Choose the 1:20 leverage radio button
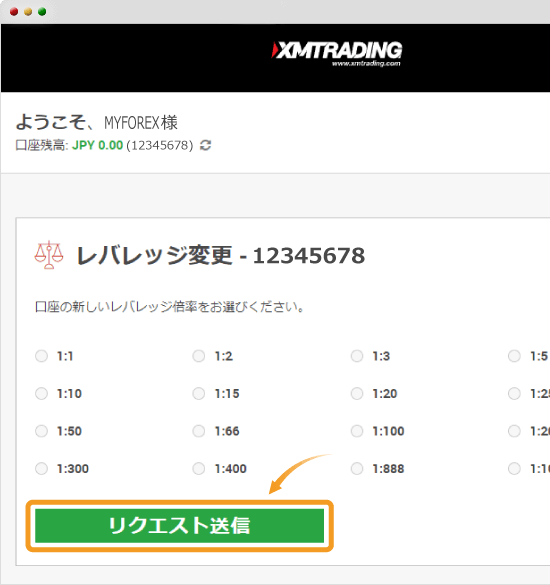 (357, 394)
